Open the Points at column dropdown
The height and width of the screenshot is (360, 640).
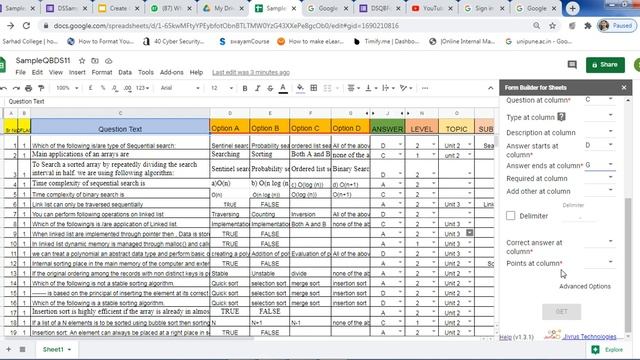pyautogui.click(x=599, y=262)
